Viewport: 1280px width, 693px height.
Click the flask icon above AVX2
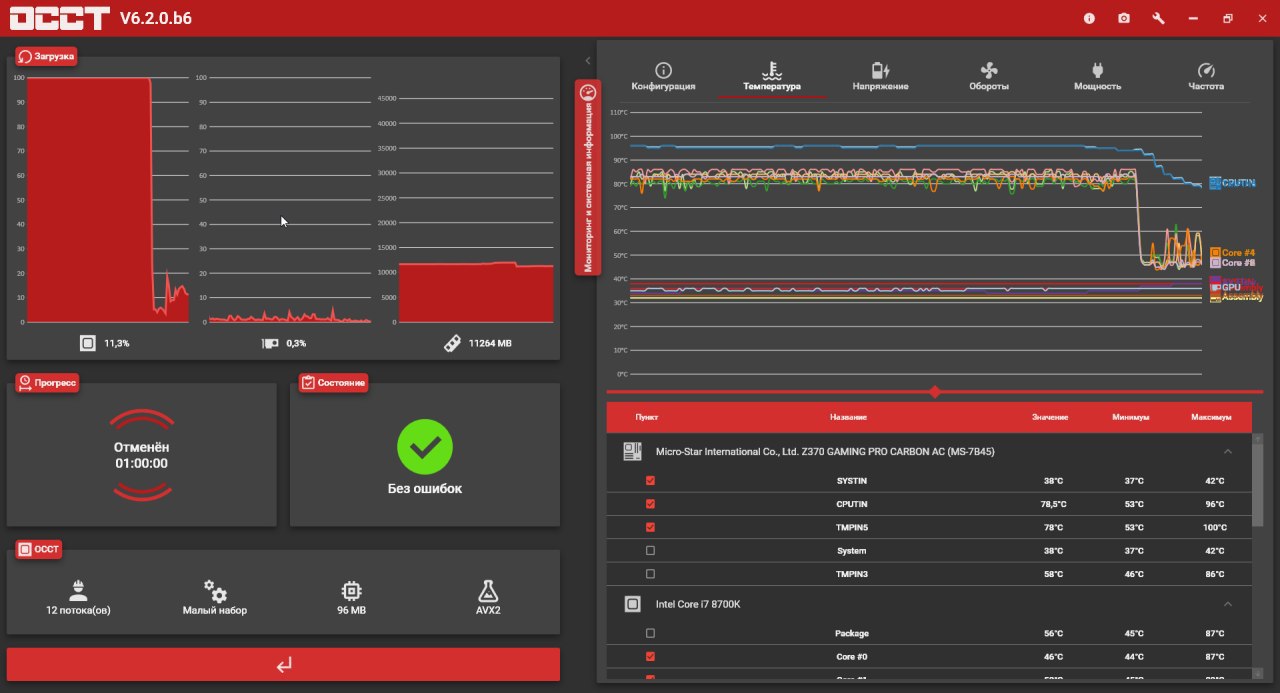488,590
